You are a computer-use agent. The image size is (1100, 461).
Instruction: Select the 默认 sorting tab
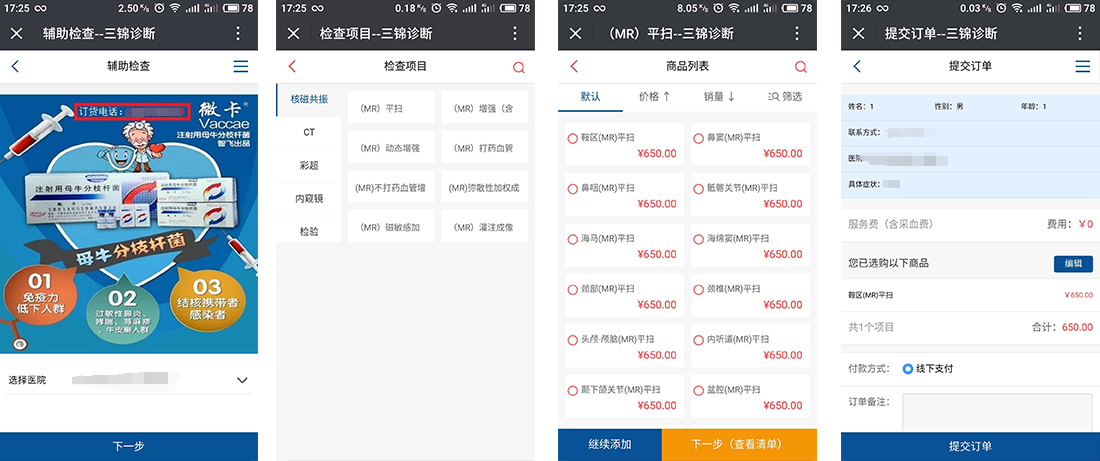click(x=590, y=97)
